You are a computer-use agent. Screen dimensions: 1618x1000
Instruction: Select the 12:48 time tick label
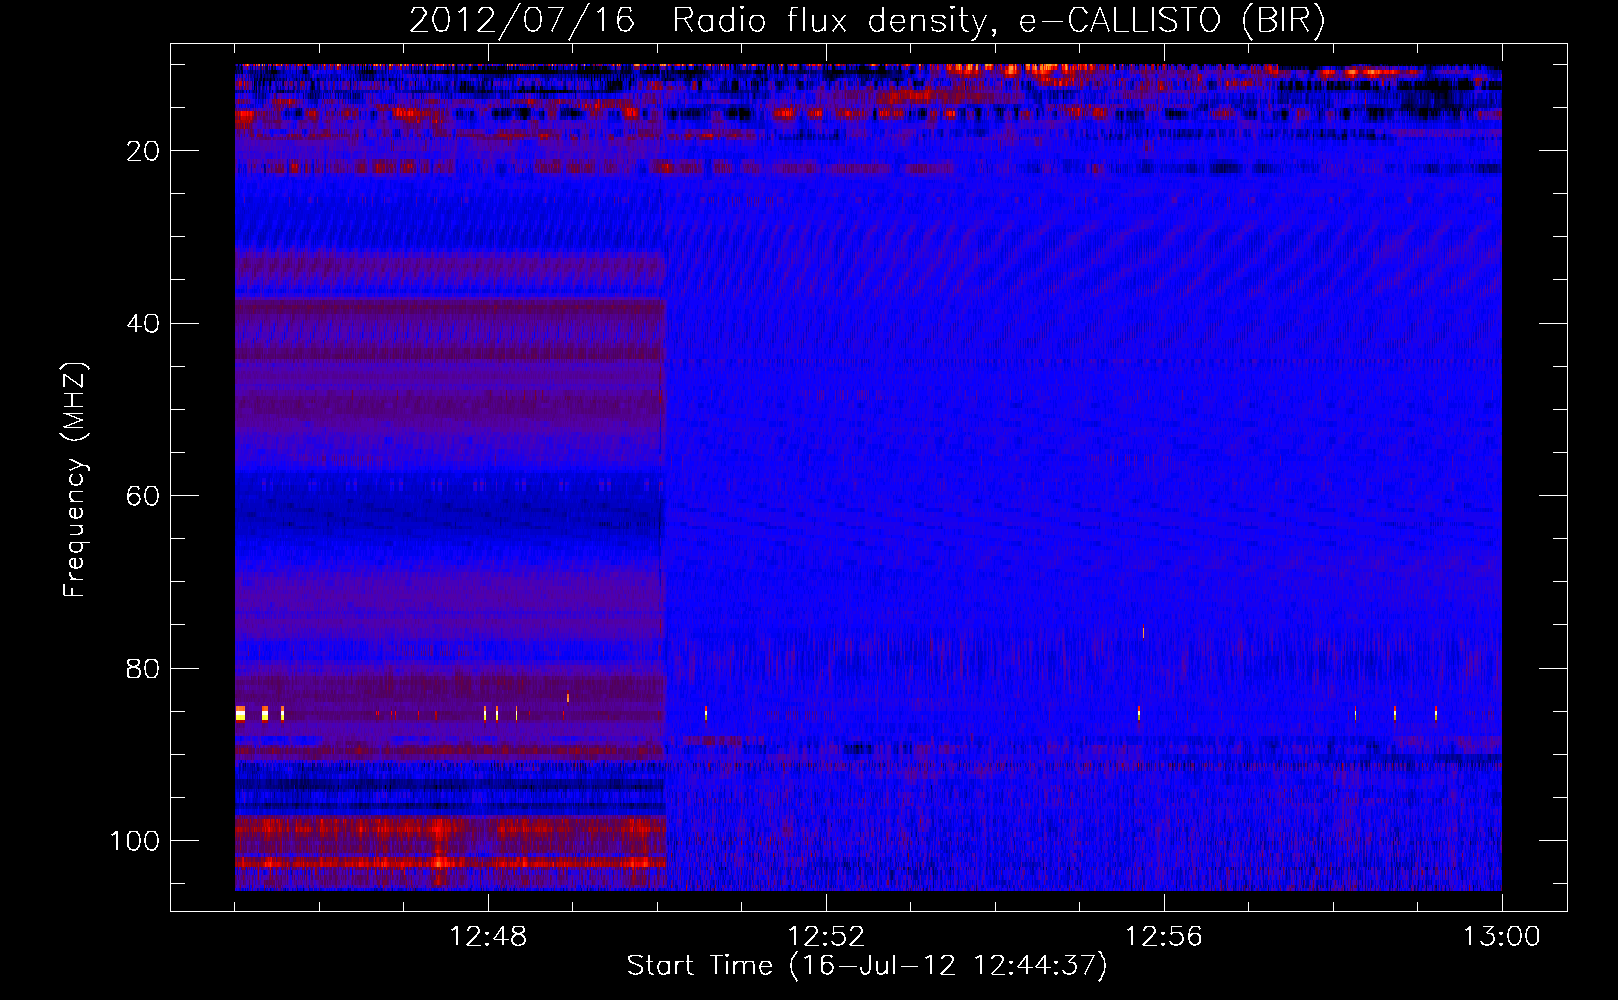click(488, 937)
